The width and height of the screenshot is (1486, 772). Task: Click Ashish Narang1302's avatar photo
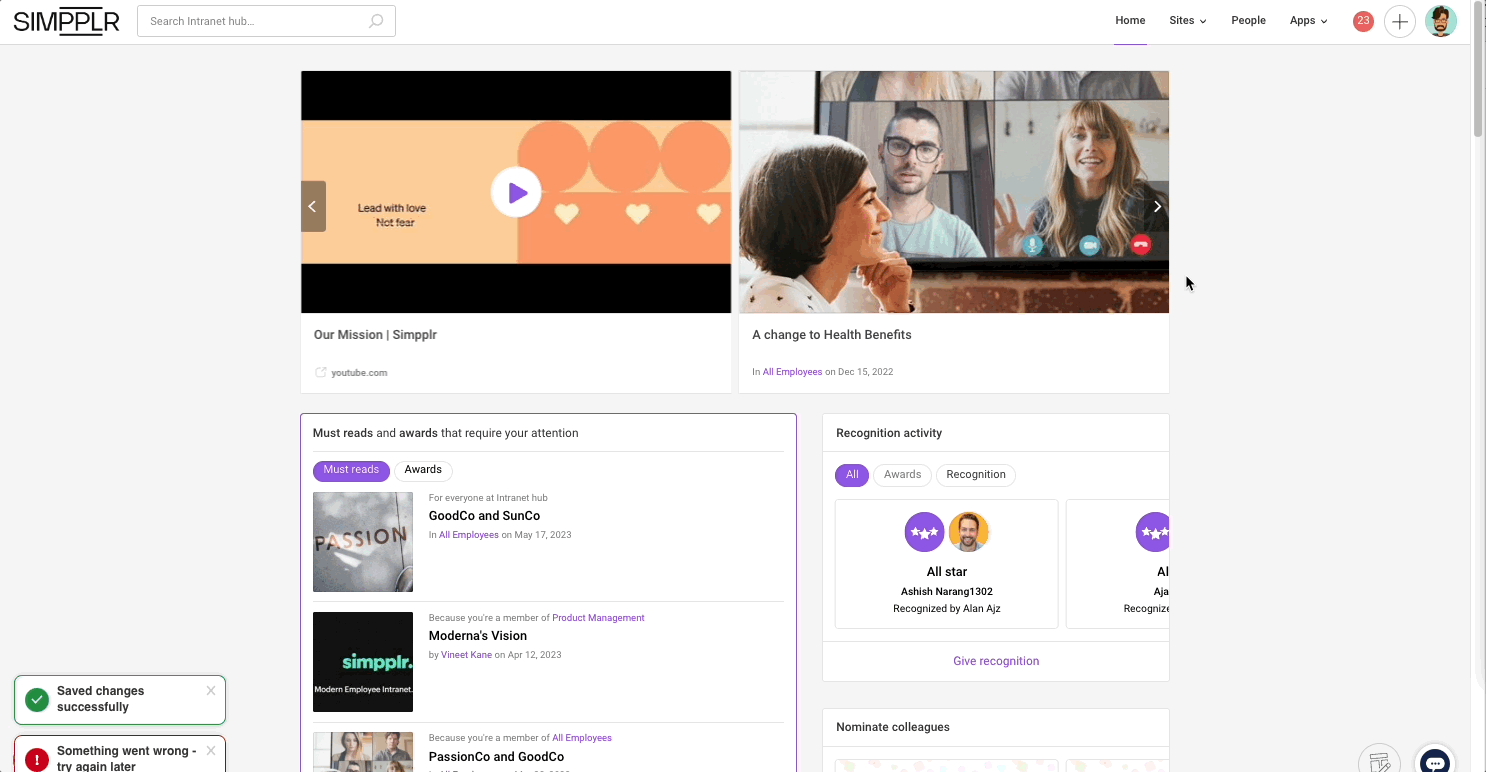[968, 532]
